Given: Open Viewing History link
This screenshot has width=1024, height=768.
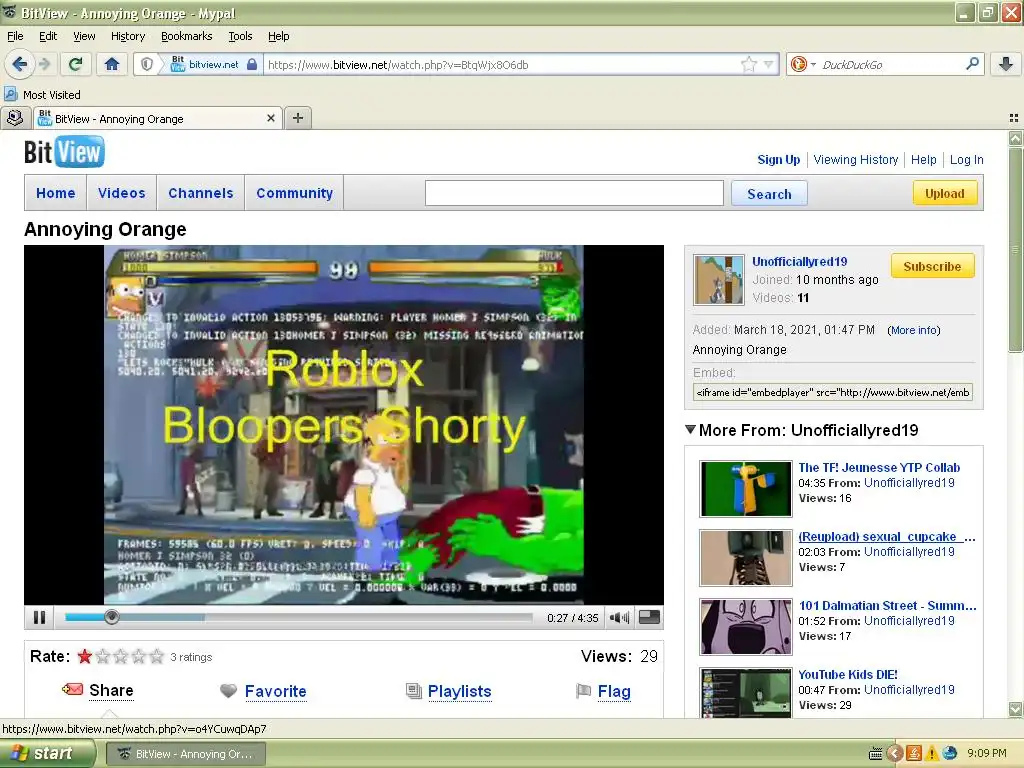Looking at the screenshot, I should click(856, 159).
